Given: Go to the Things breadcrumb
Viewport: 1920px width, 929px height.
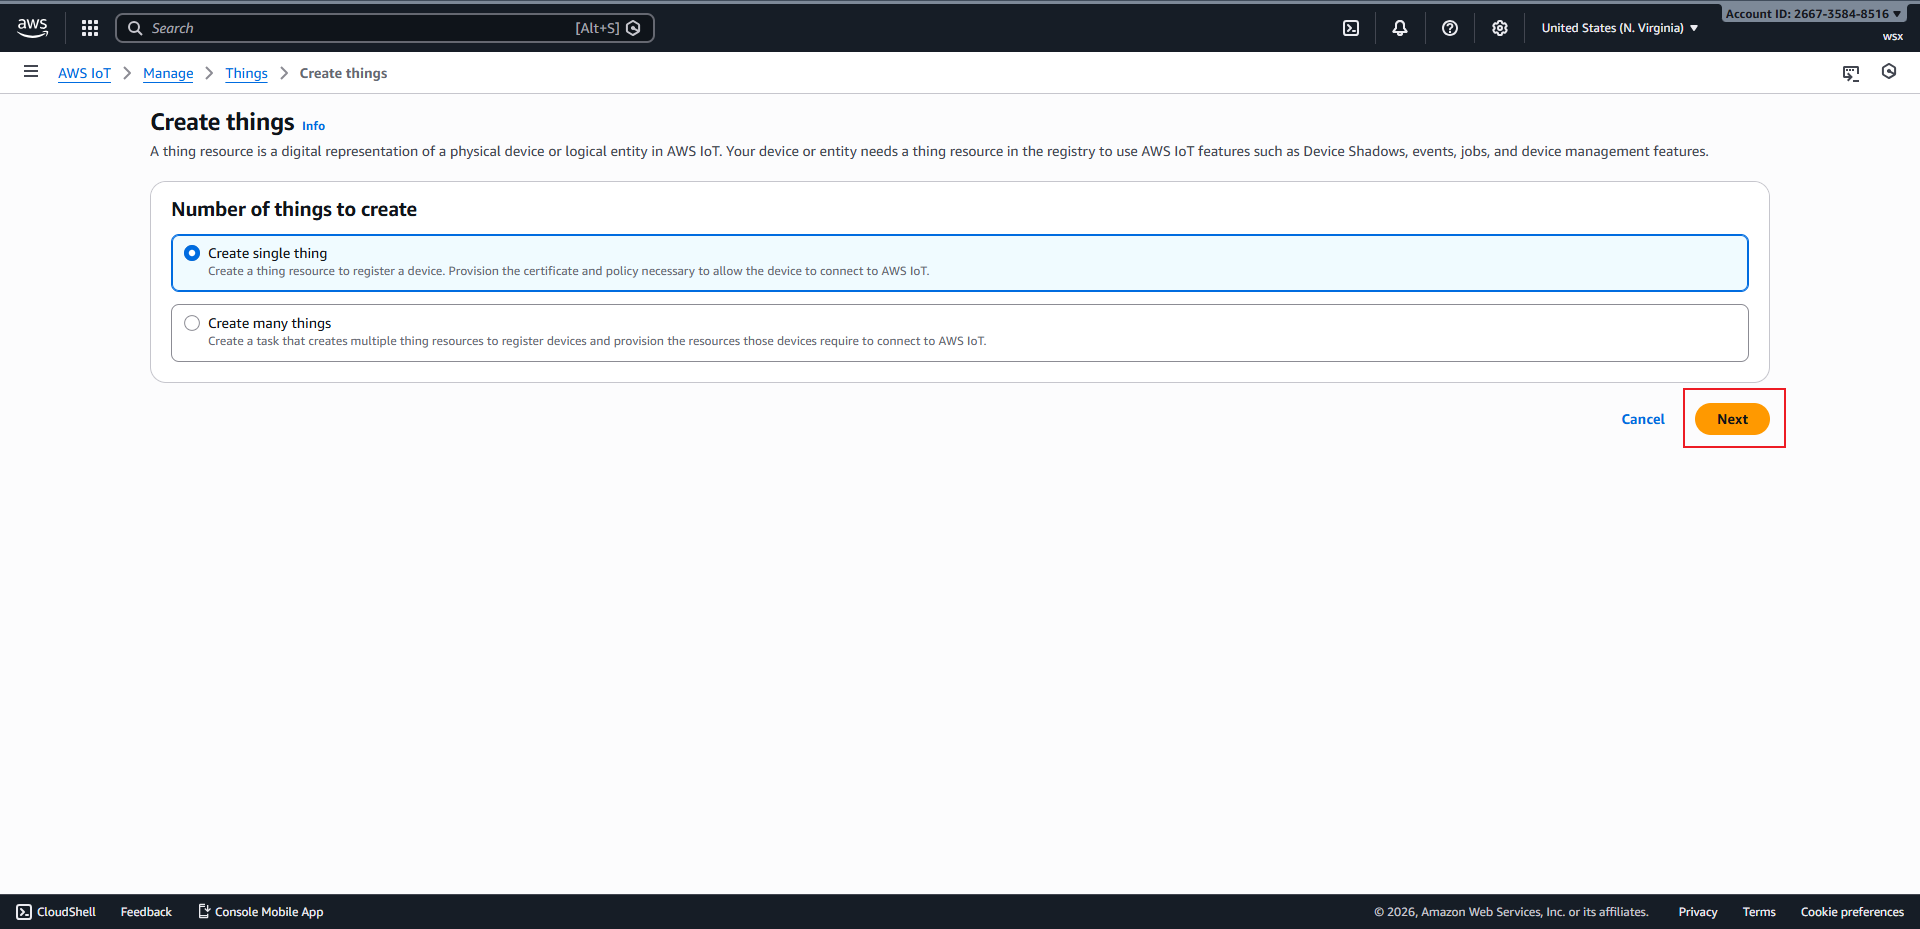Looking at the screenshot, I should tap(246, 73).
